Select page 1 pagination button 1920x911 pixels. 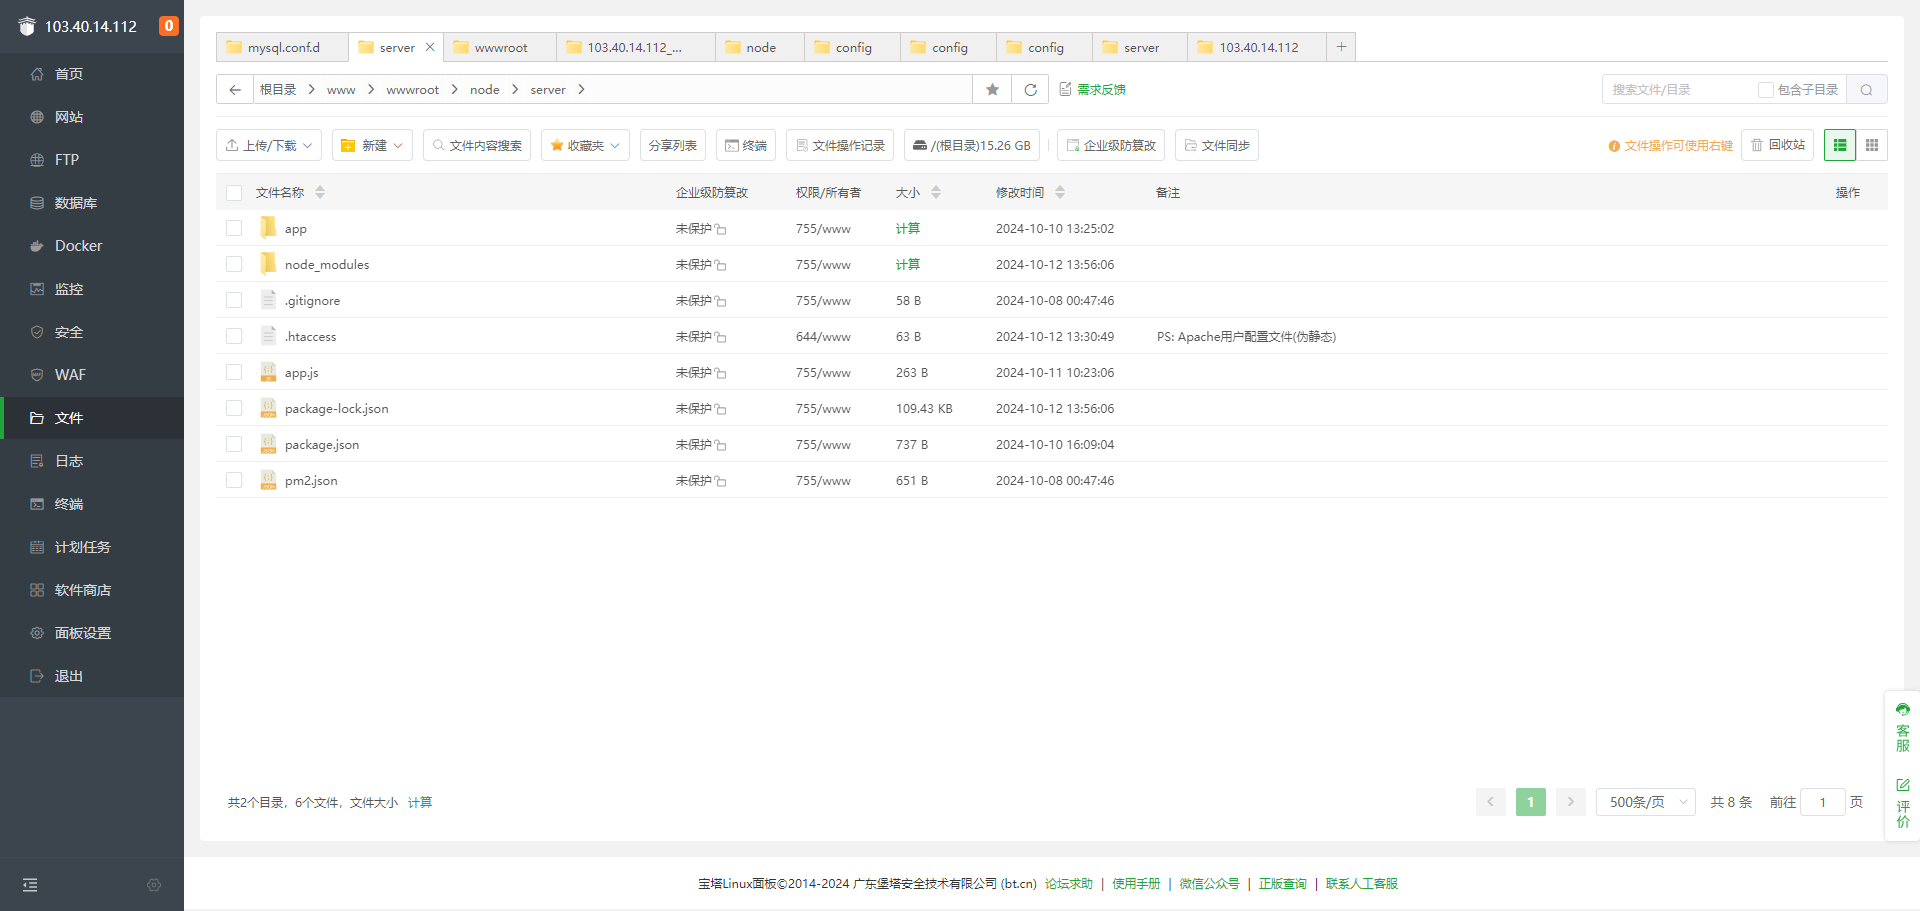(x=1530, y=802)
